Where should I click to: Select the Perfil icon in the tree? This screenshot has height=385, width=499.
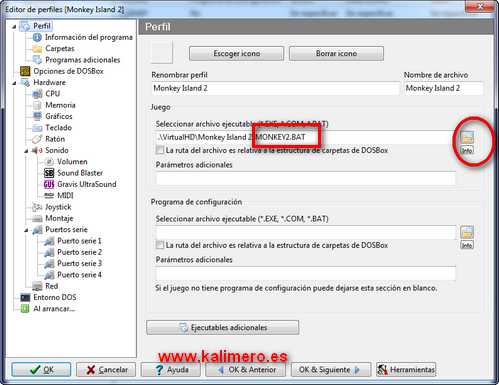coord(25,26)
